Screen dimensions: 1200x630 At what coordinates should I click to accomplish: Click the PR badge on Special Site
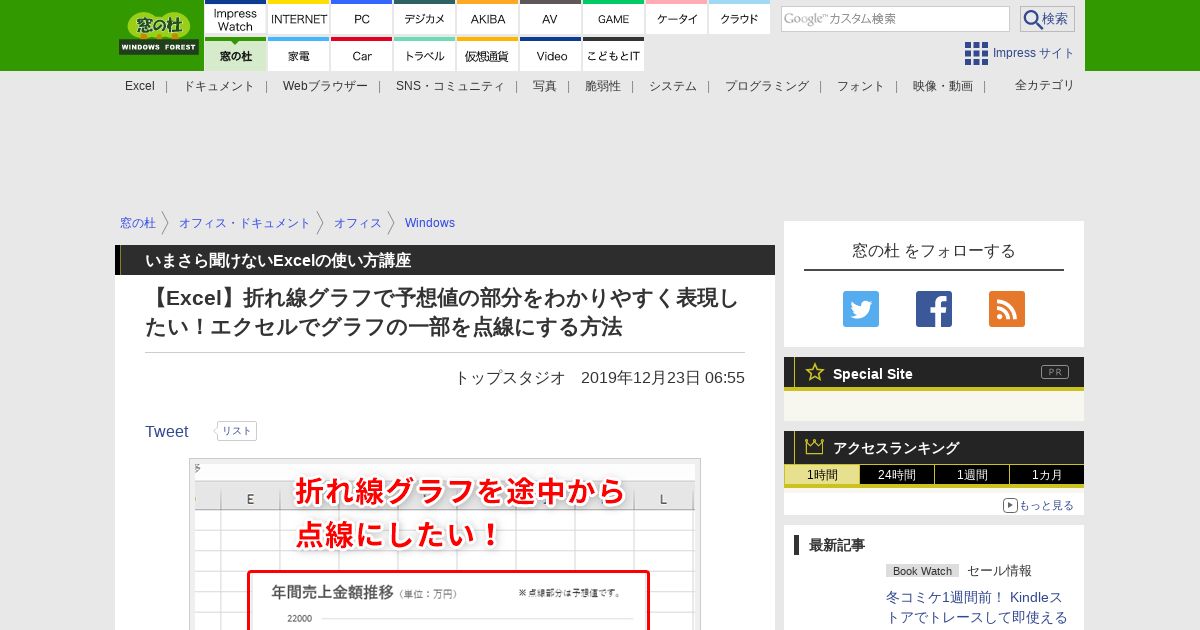tap(1055, 372)
